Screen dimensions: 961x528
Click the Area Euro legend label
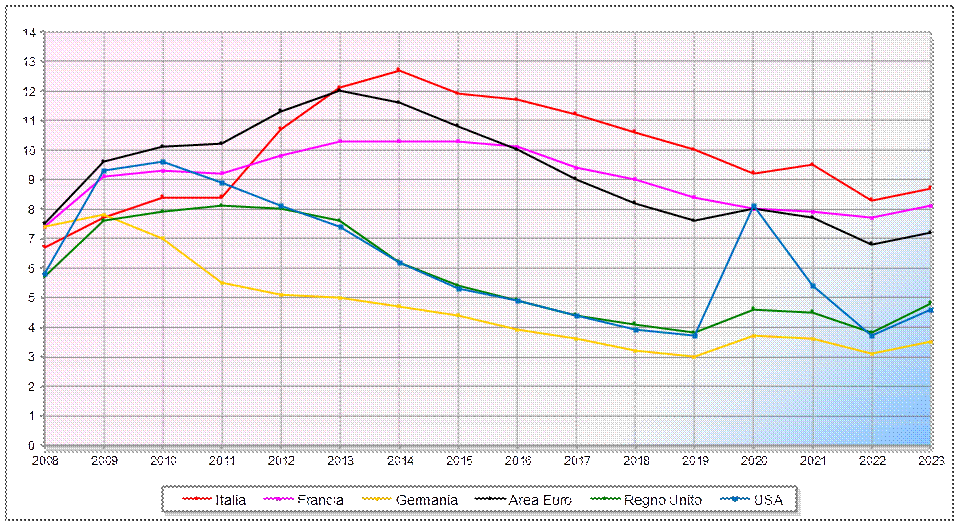coord(540,500)
